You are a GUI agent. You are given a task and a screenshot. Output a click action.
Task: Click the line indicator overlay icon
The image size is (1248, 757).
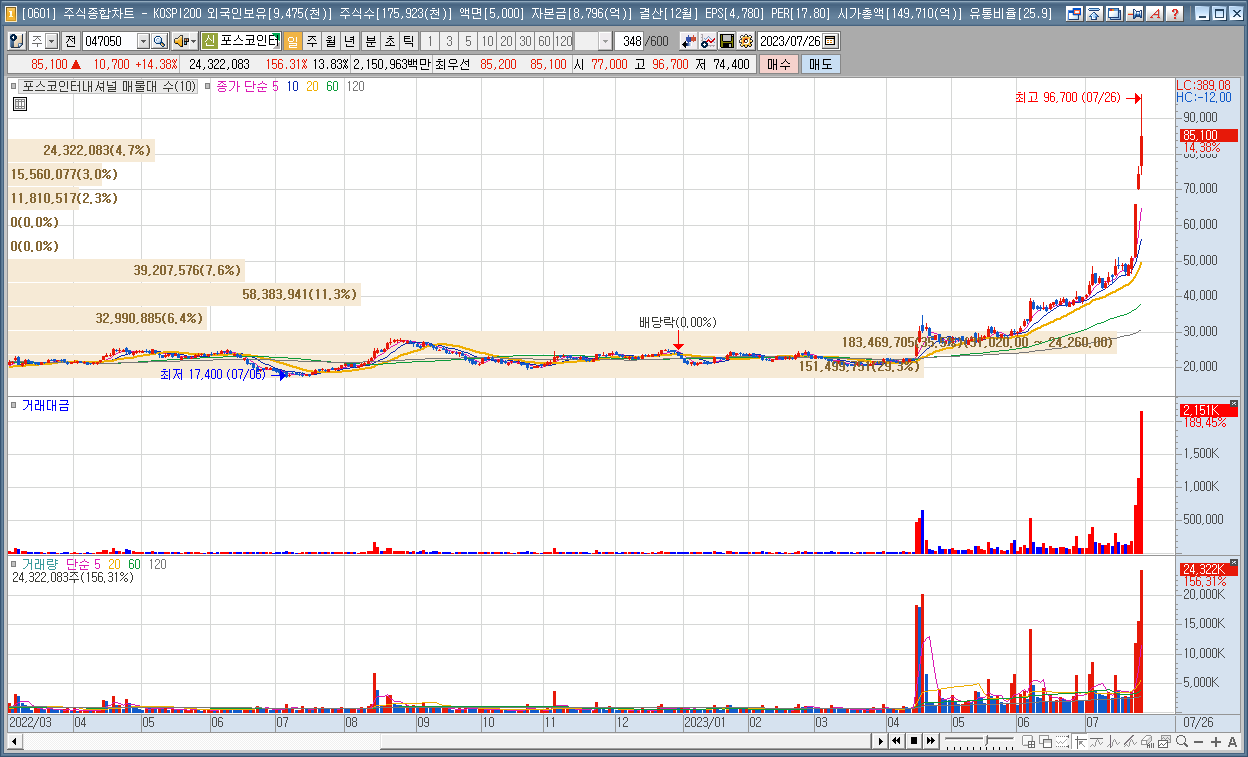(708, 41)
